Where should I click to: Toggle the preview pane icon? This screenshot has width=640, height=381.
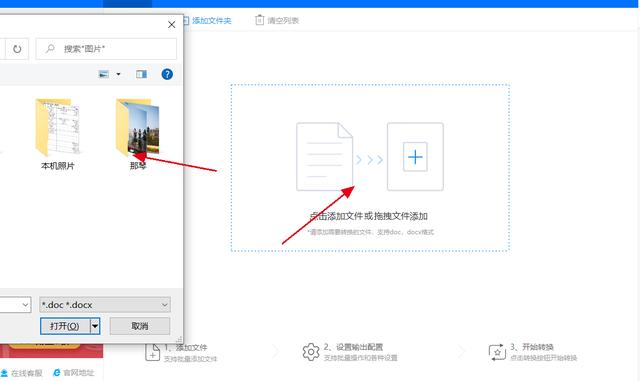(x=141, y=74)
